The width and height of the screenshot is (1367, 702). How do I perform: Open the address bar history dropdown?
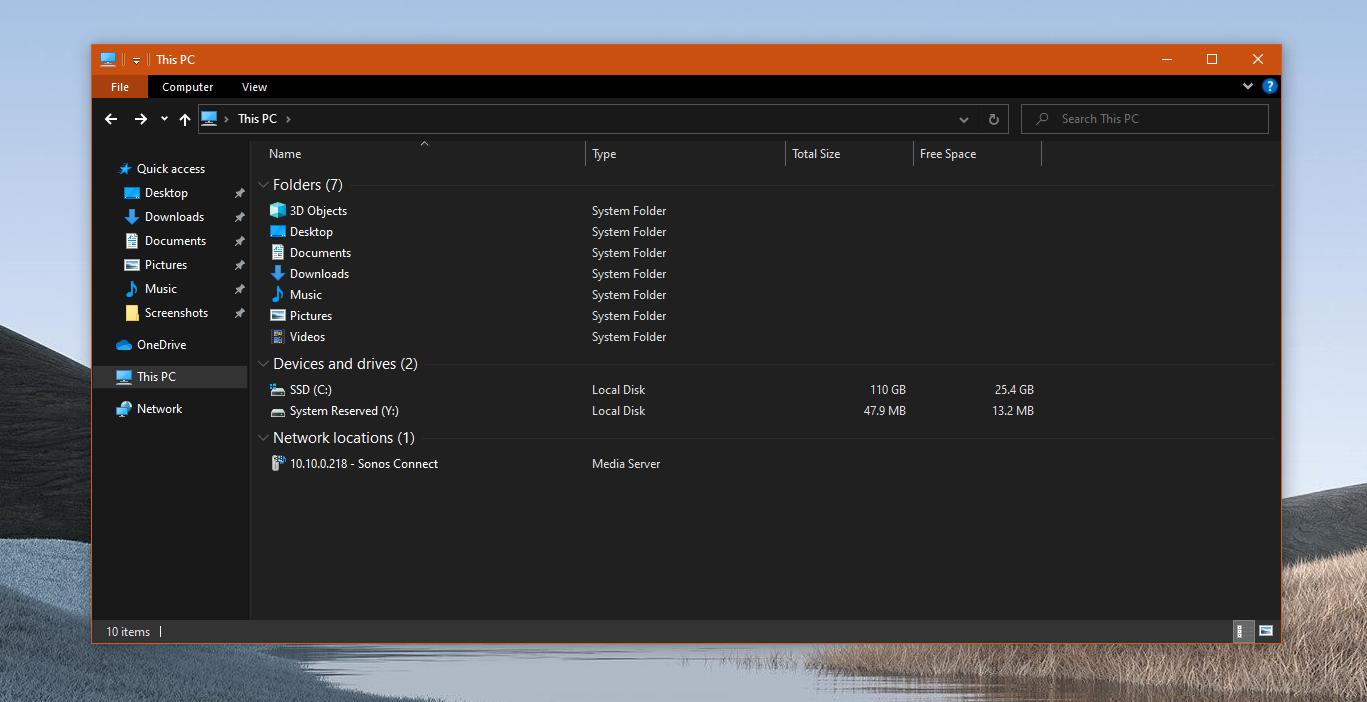point(964,119)
